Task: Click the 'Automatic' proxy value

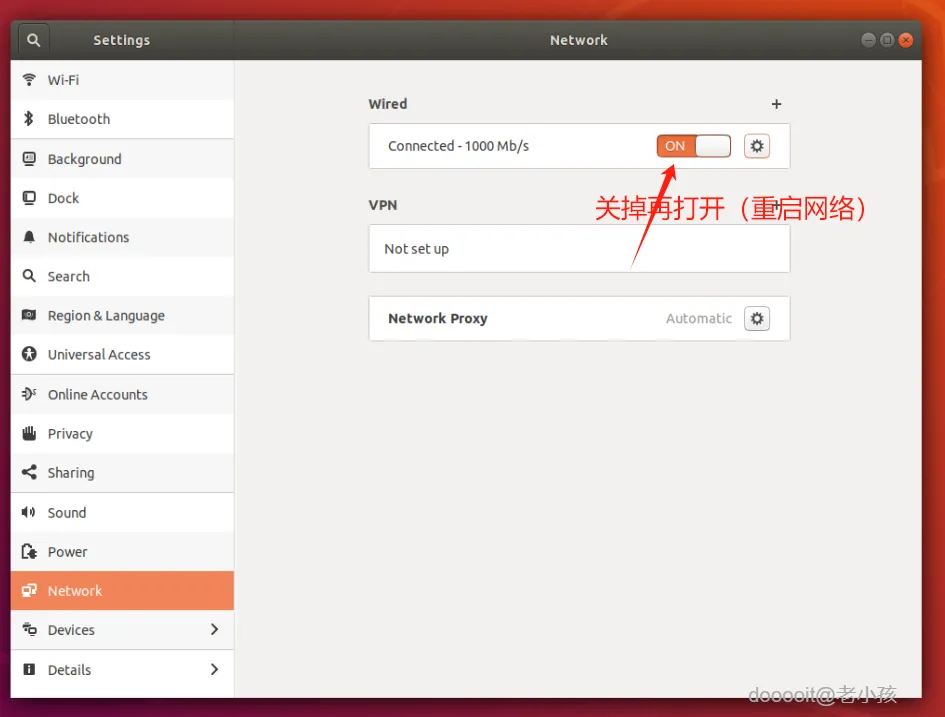Action: 699,318
